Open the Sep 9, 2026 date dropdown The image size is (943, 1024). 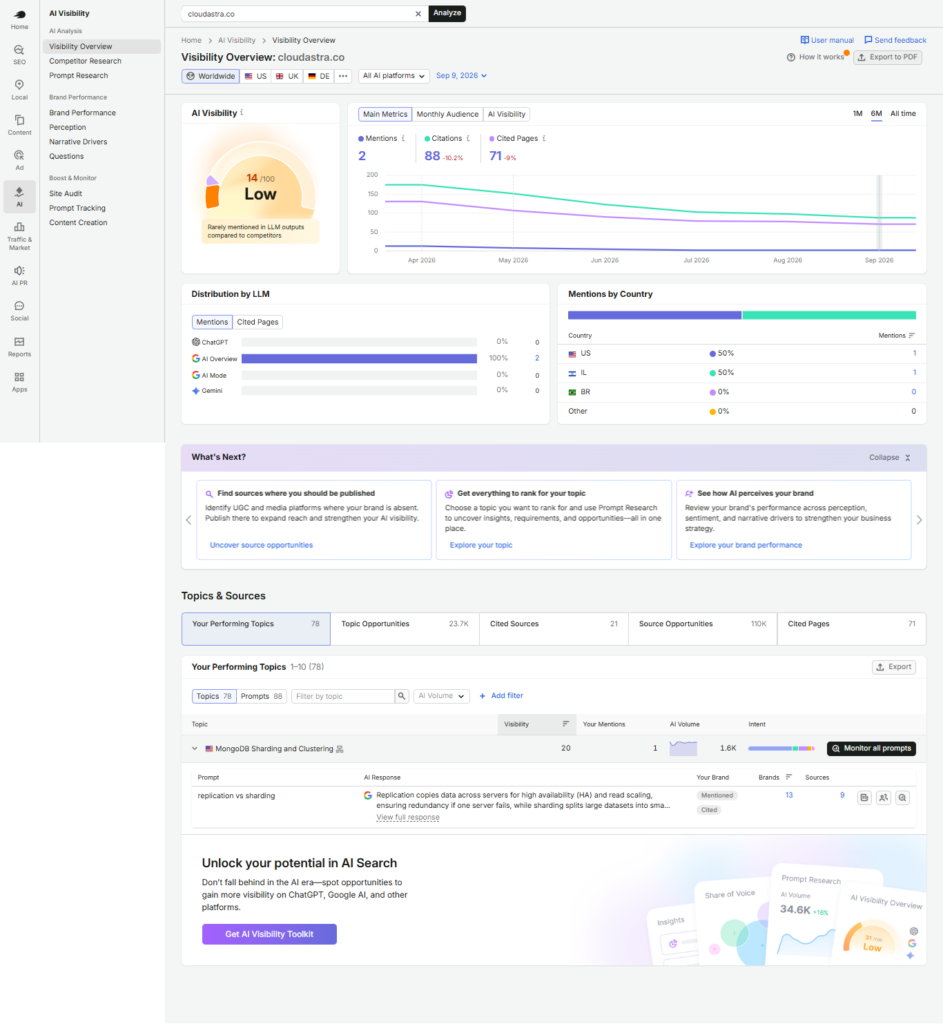click(x=461, y=76)
